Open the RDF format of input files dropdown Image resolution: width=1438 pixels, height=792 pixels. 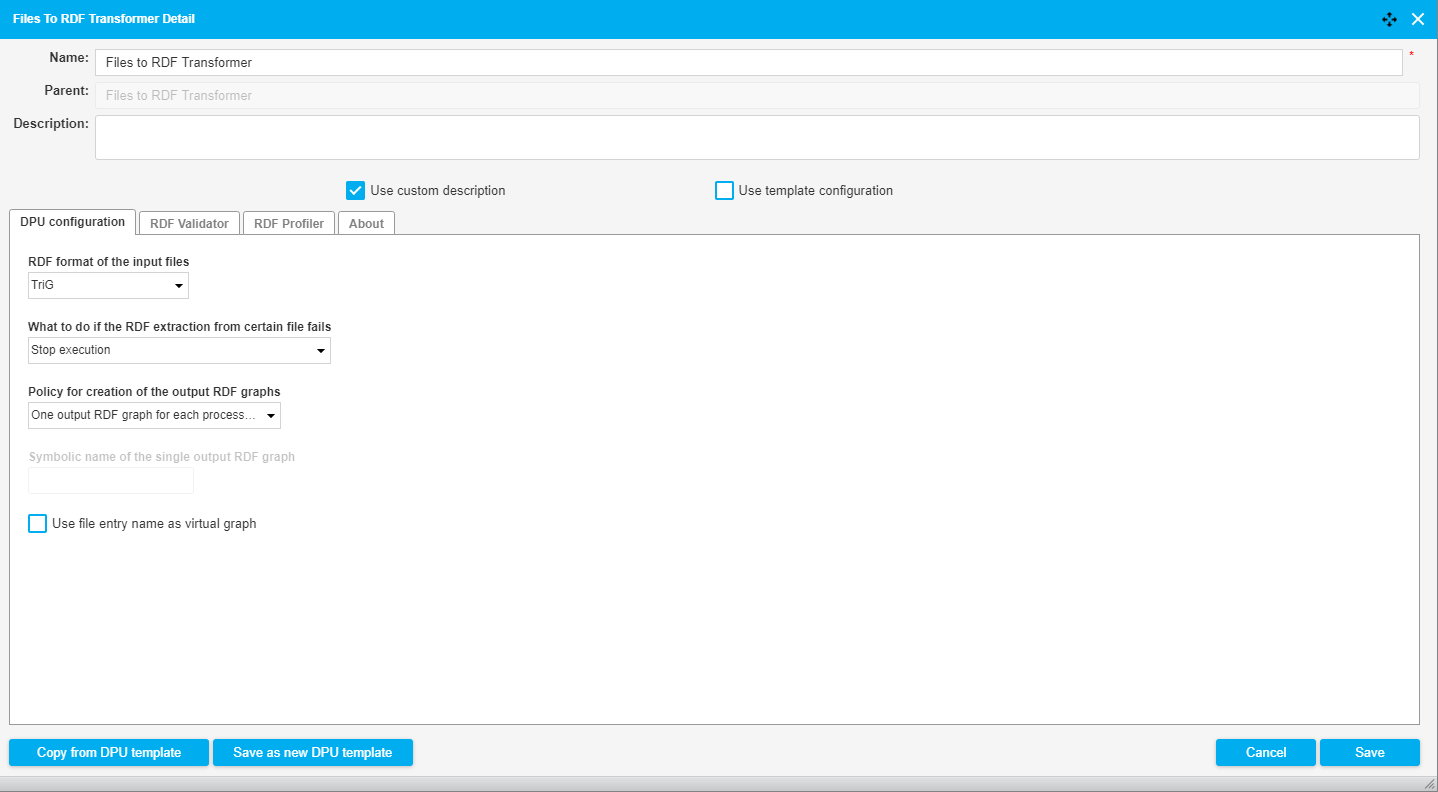108,286
